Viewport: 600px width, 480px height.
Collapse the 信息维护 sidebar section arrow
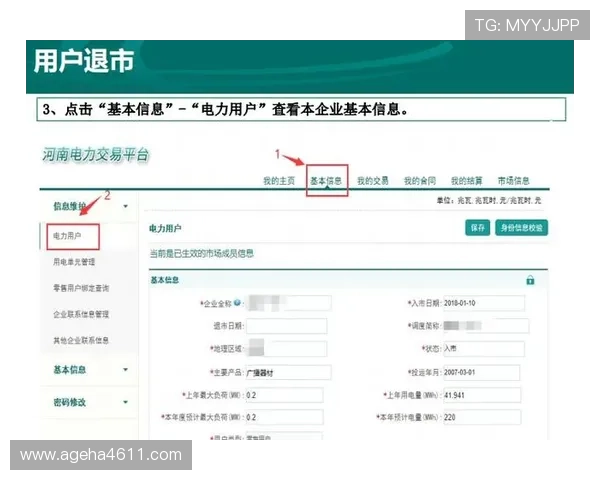coord(126,206)
